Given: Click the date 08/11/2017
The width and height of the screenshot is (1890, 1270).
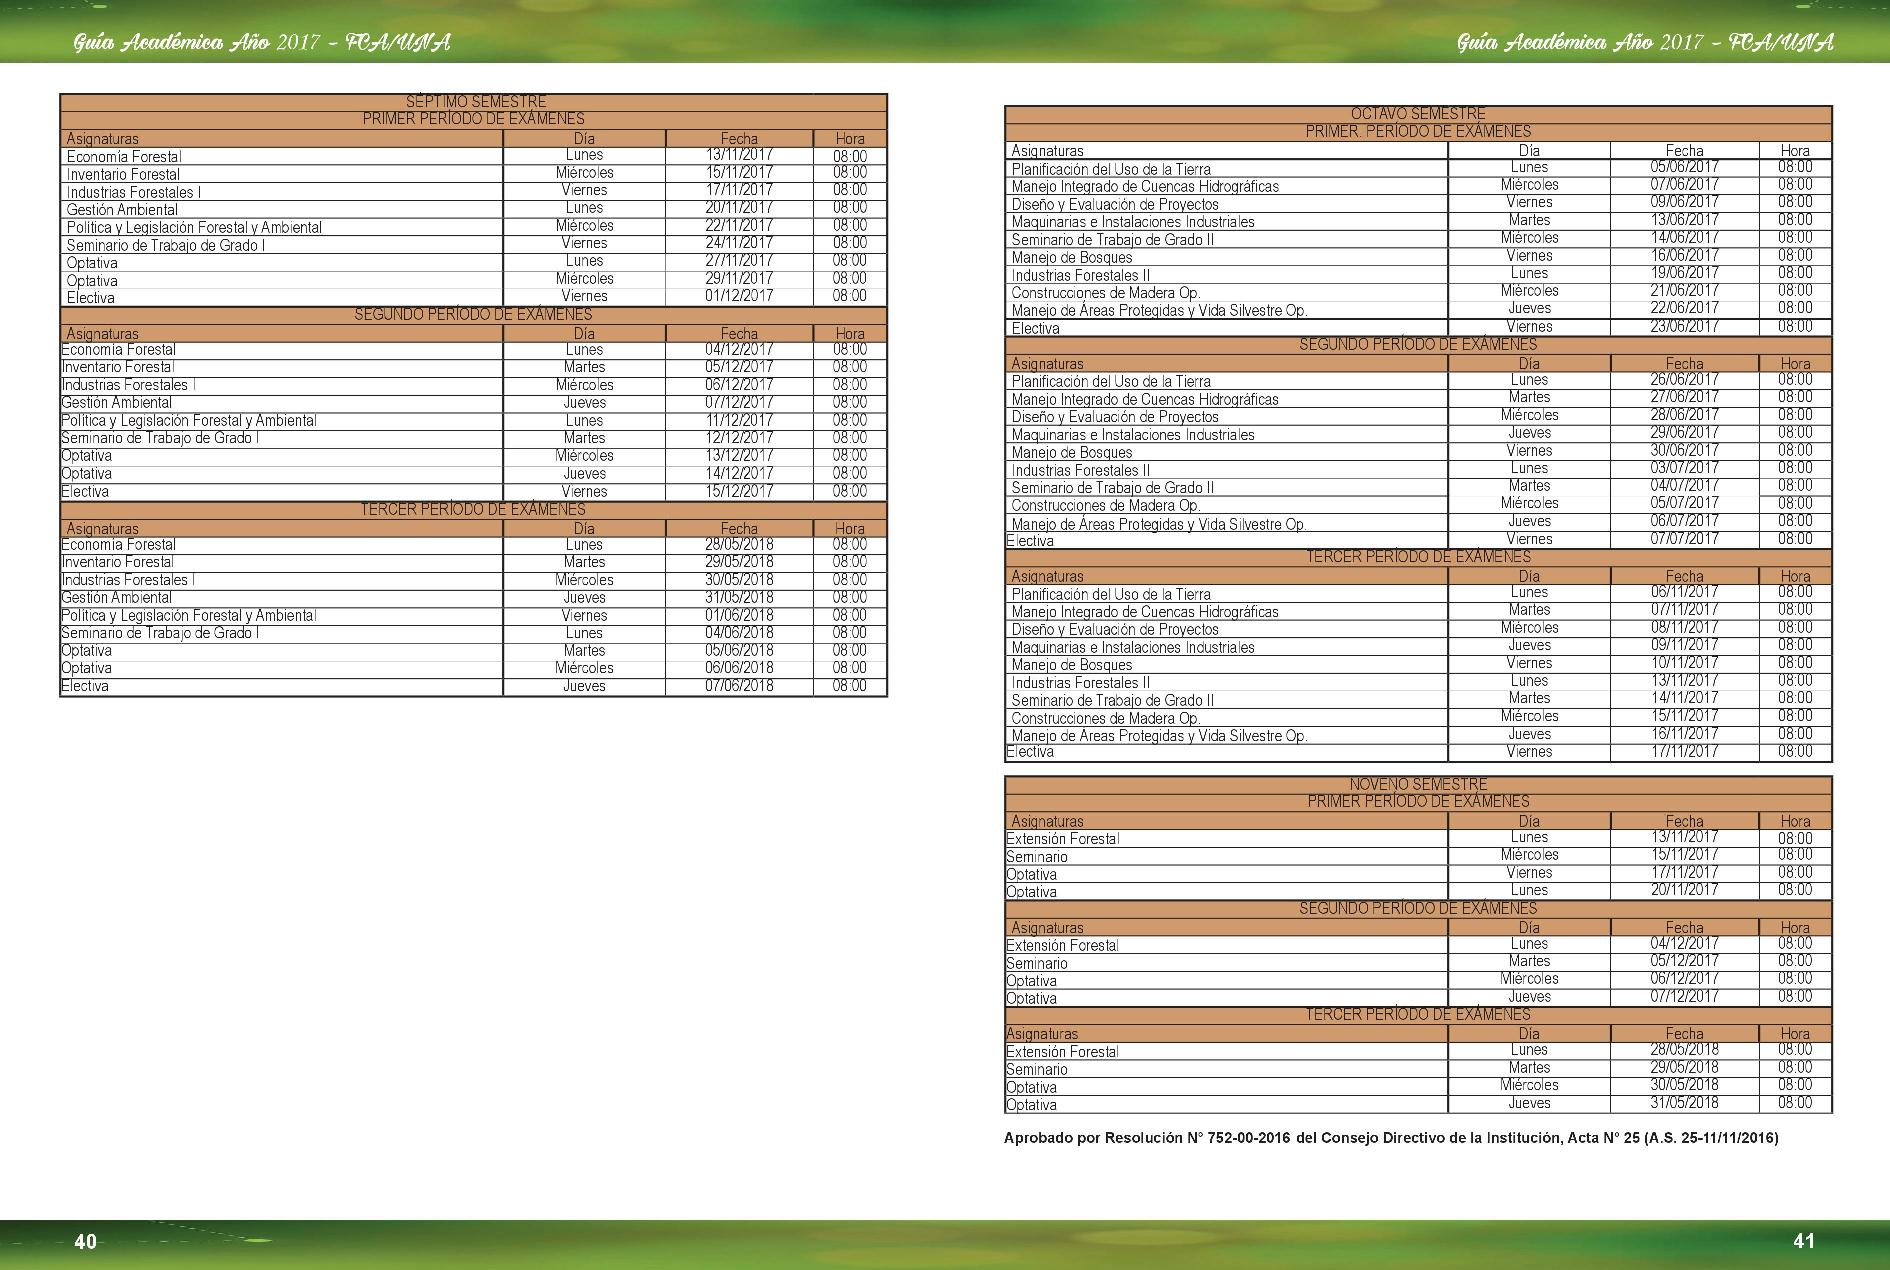Looking at the screenshot, I should 1684,628.
